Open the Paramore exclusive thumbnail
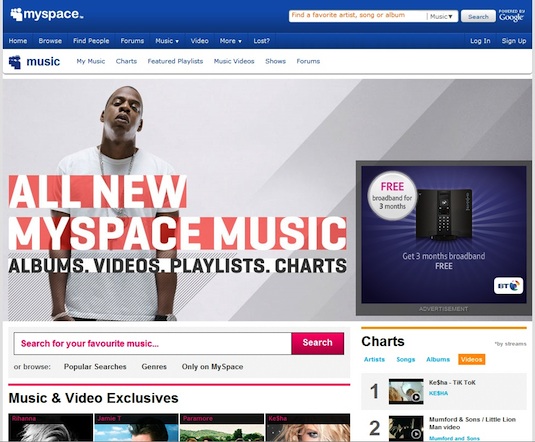This screenshot has width=535, height=442. [x=222, y=427]
